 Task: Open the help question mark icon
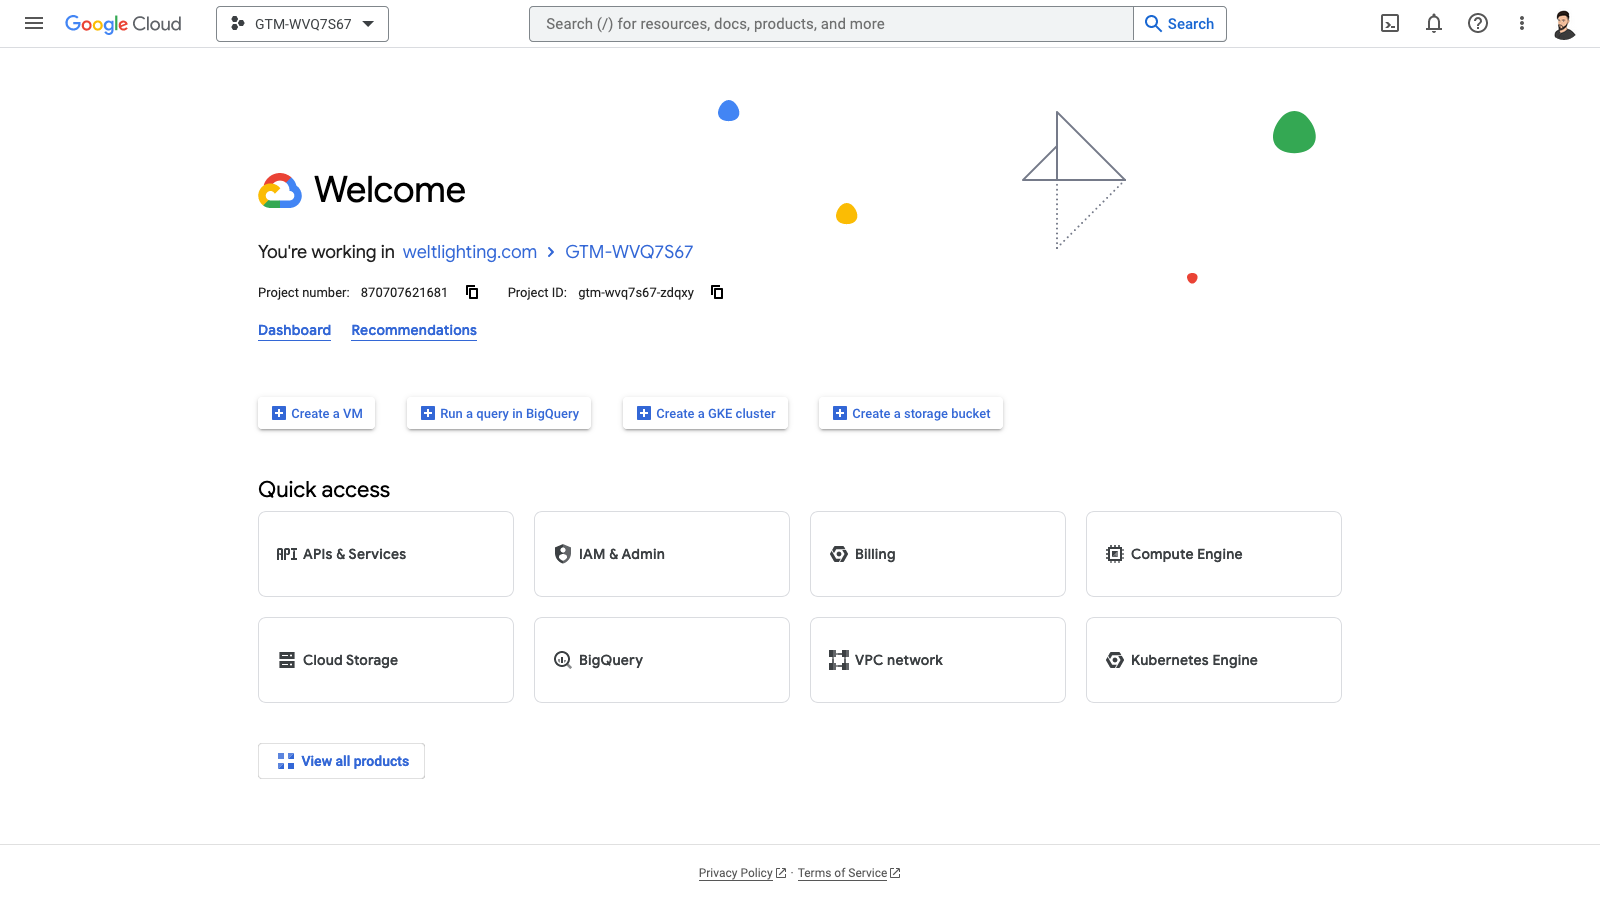click(1478, 23)
